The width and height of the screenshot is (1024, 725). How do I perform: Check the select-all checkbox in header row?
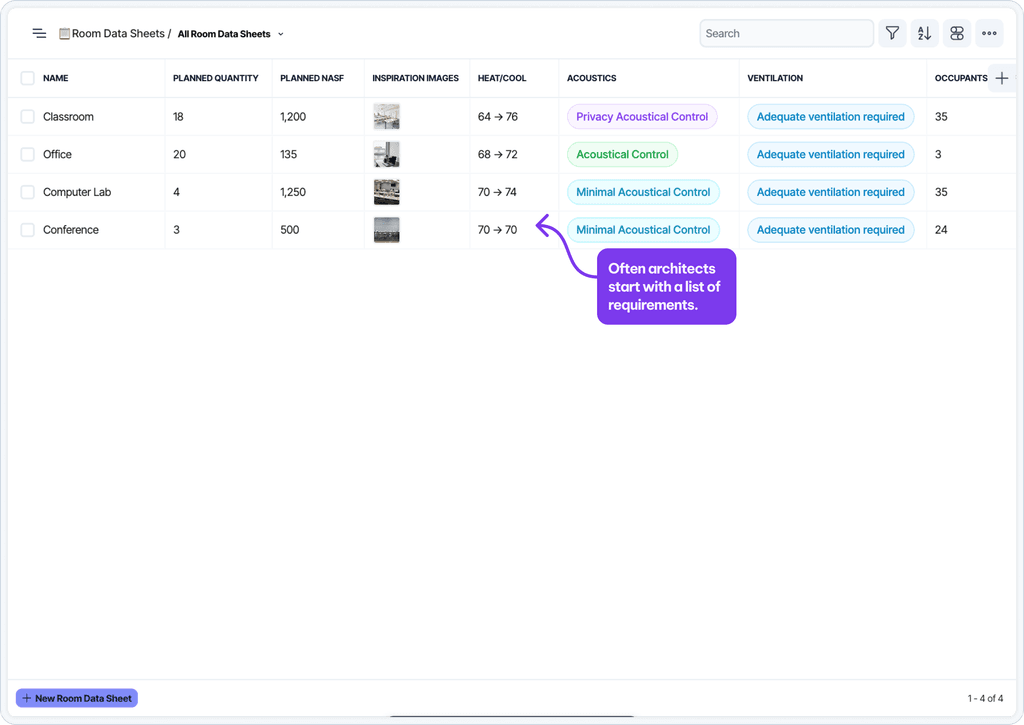(x=27, y=77)
